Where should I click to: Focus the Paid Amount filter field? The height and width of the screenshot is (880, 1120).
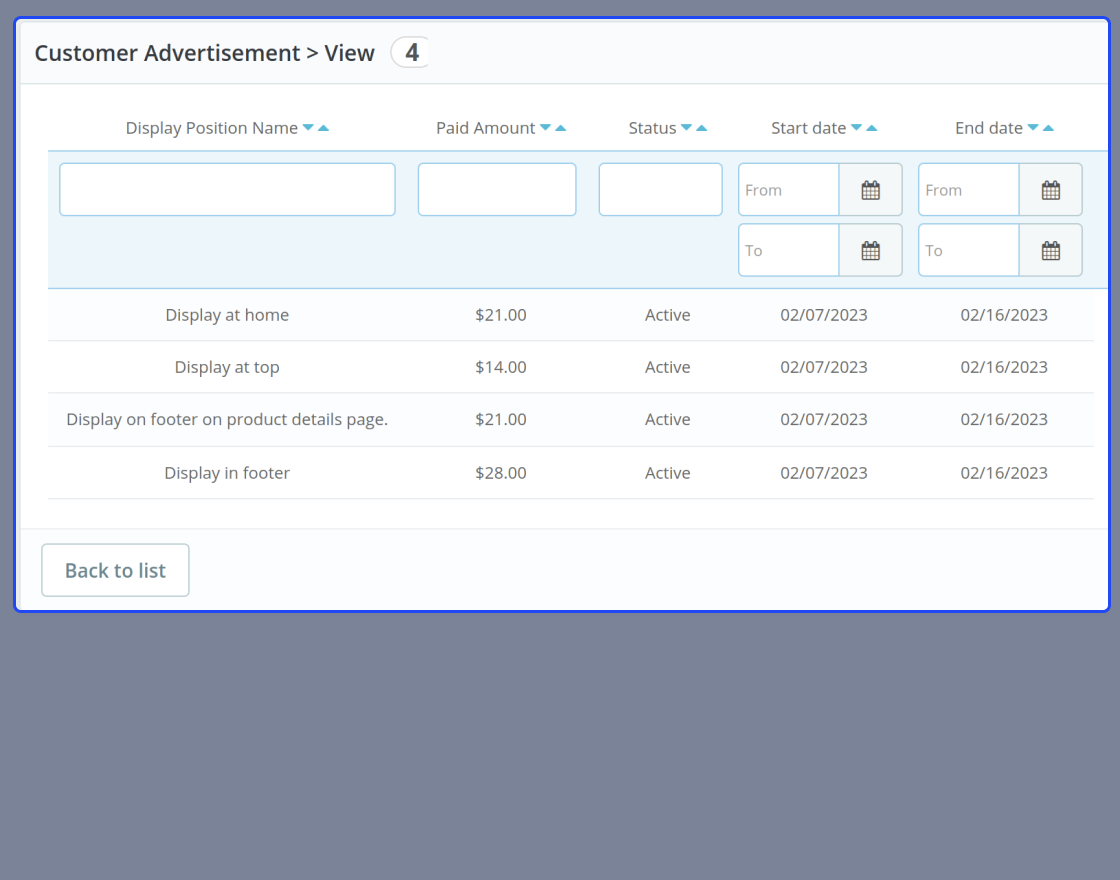[497, 189]
